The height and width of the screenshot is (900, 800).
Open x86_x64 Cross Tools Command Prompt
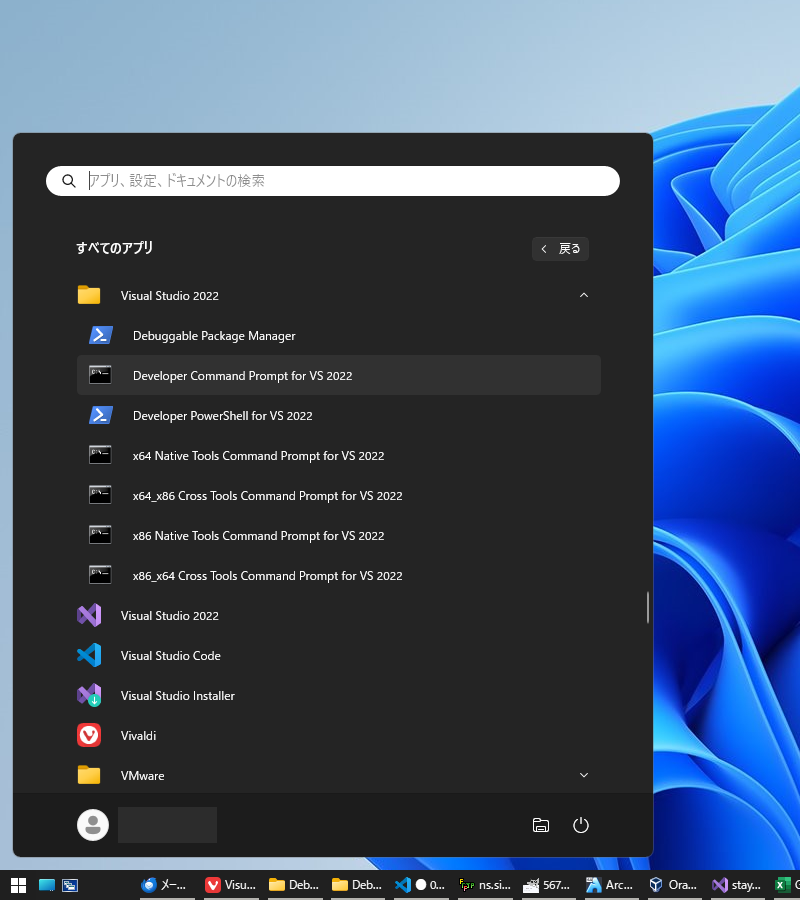pyautogui.click(x=339, y=576)
